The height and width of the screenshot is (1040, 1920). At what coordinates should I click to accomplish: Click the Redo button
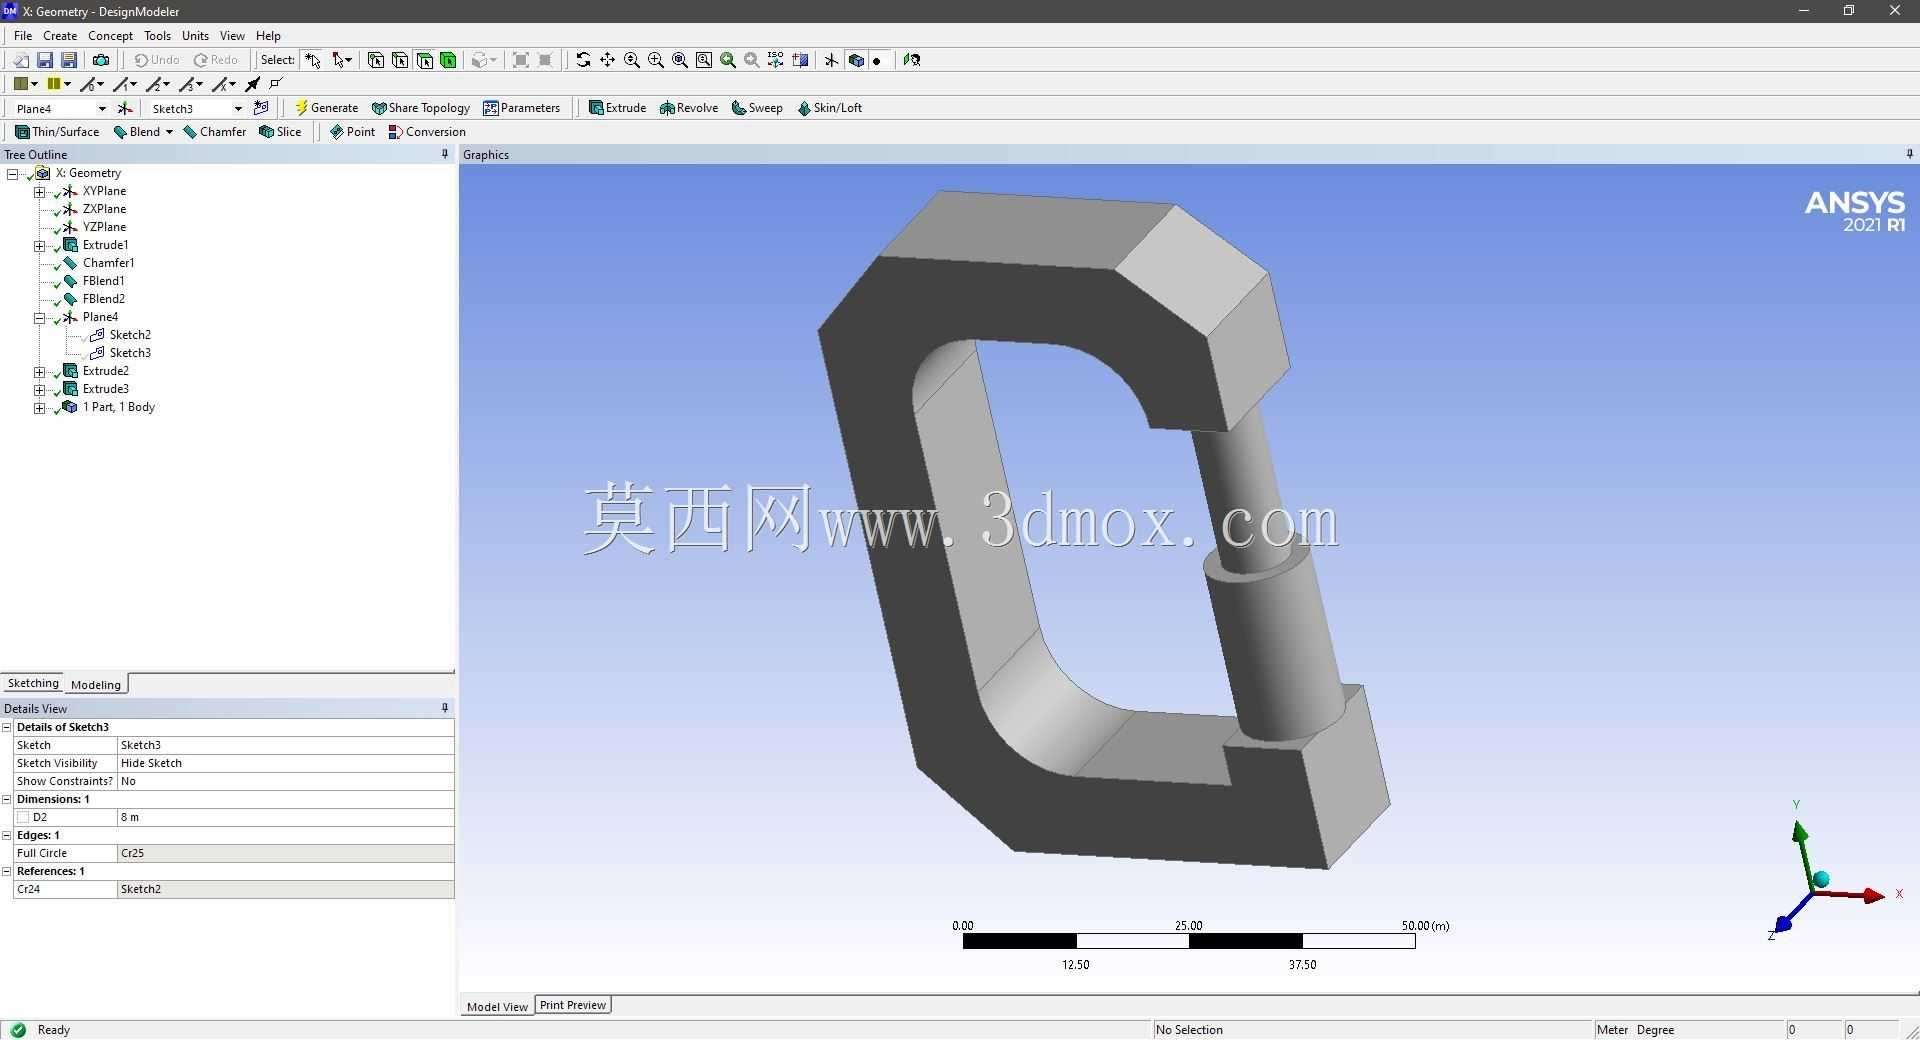216,60
